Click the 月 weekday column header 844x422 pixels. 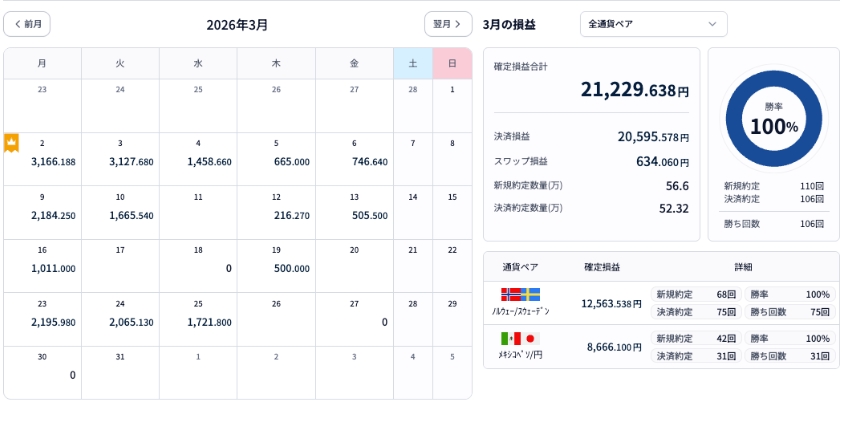click(x=43, y=64)
